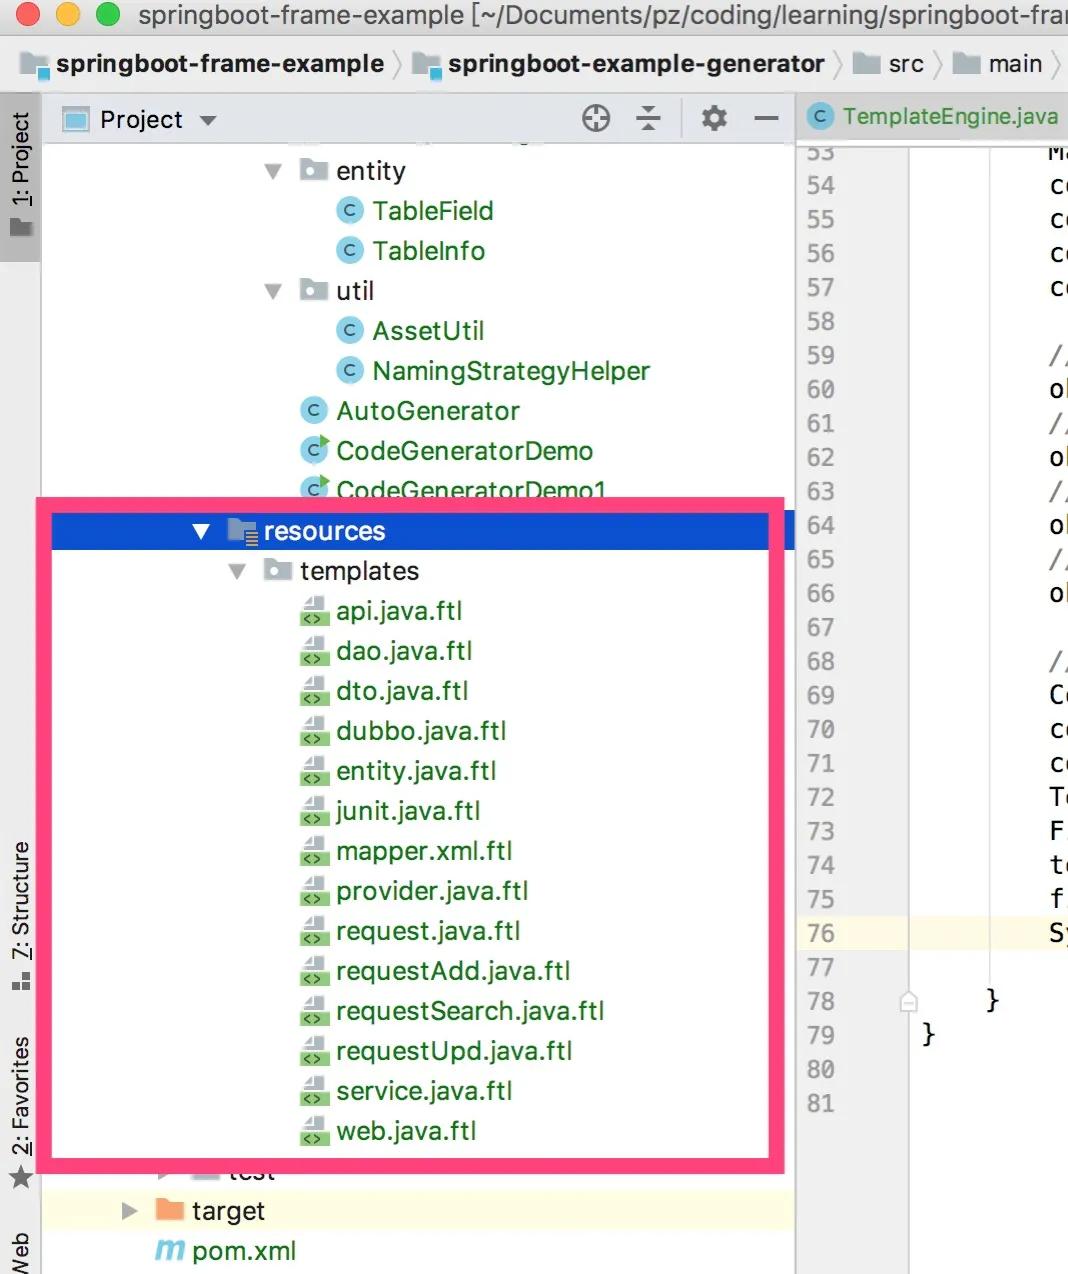Select junit.java.ftl template file
The height and width of the screenshot is (1274, 1068).
408,811
